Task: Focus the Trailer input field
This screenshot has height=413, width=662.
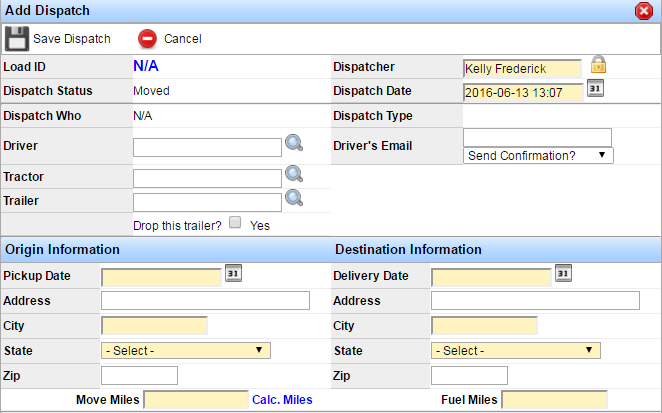Action: pos(207,203)
